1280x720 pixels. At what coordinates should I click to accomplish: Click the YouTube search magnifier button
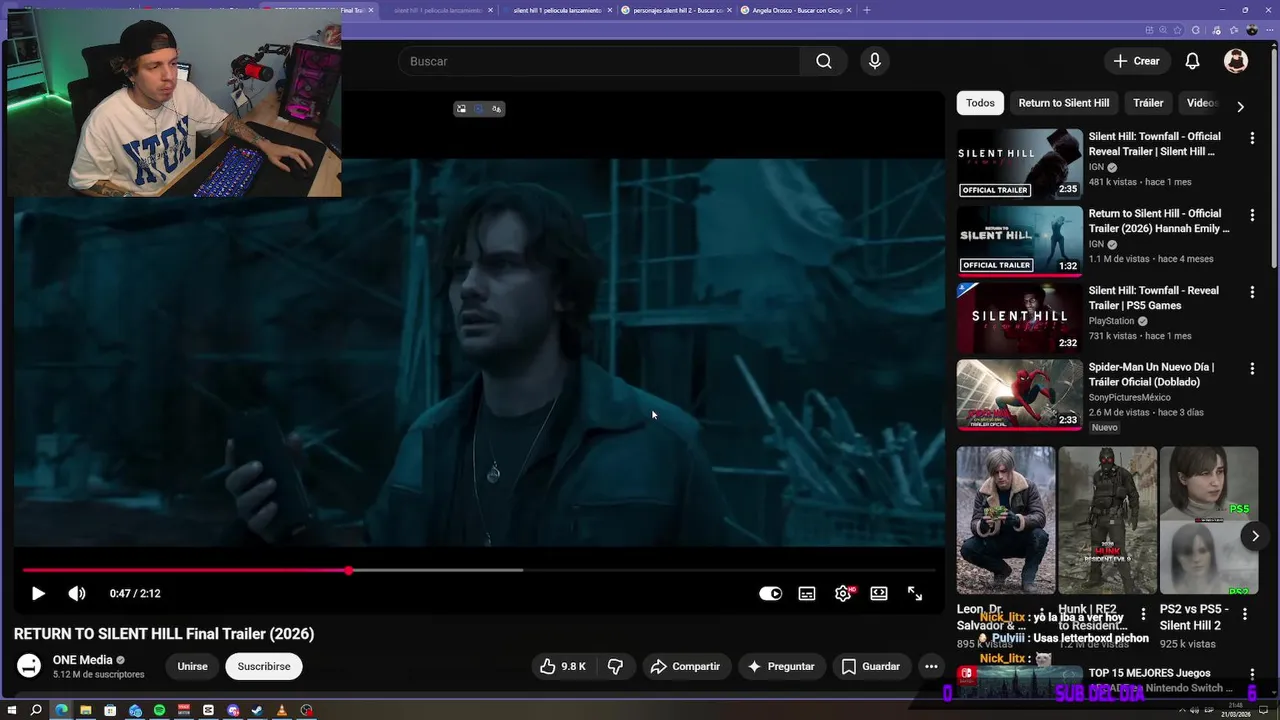tap(823, 61)
